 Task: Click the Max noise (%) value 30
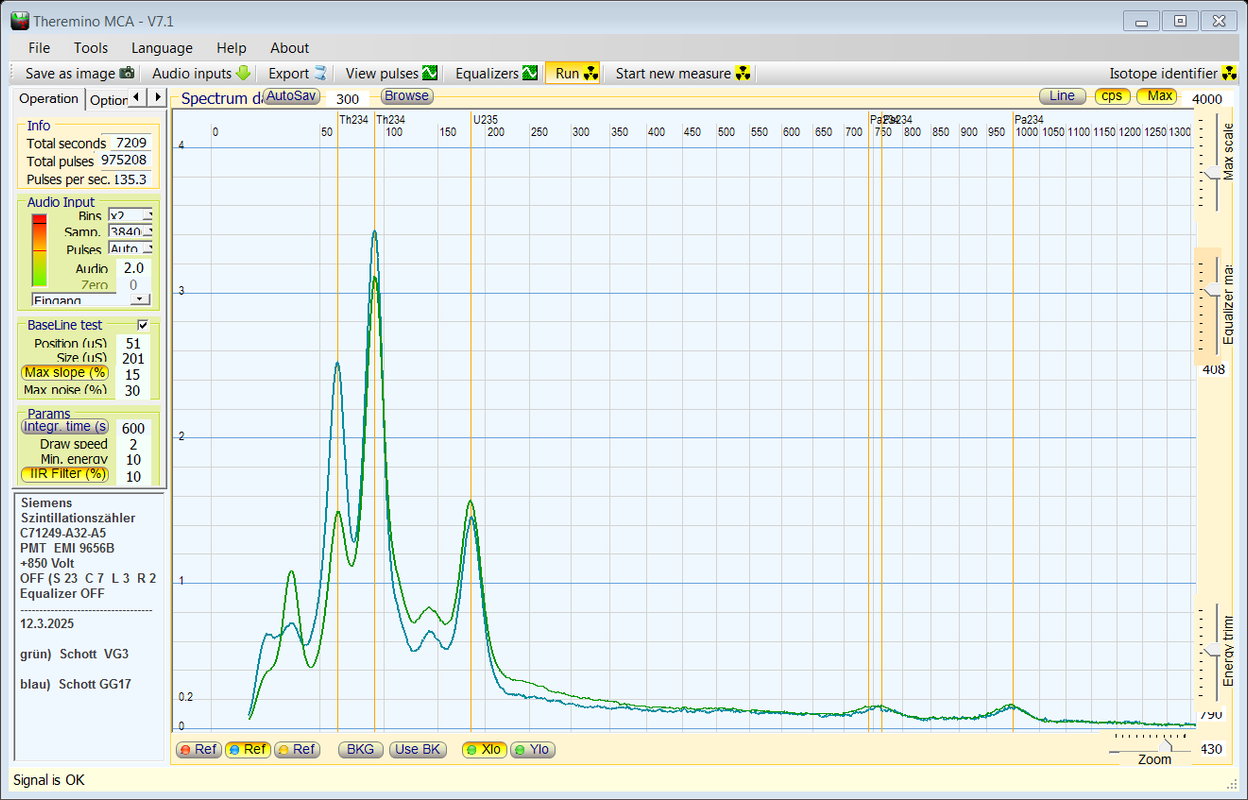(x=132, y=390)
